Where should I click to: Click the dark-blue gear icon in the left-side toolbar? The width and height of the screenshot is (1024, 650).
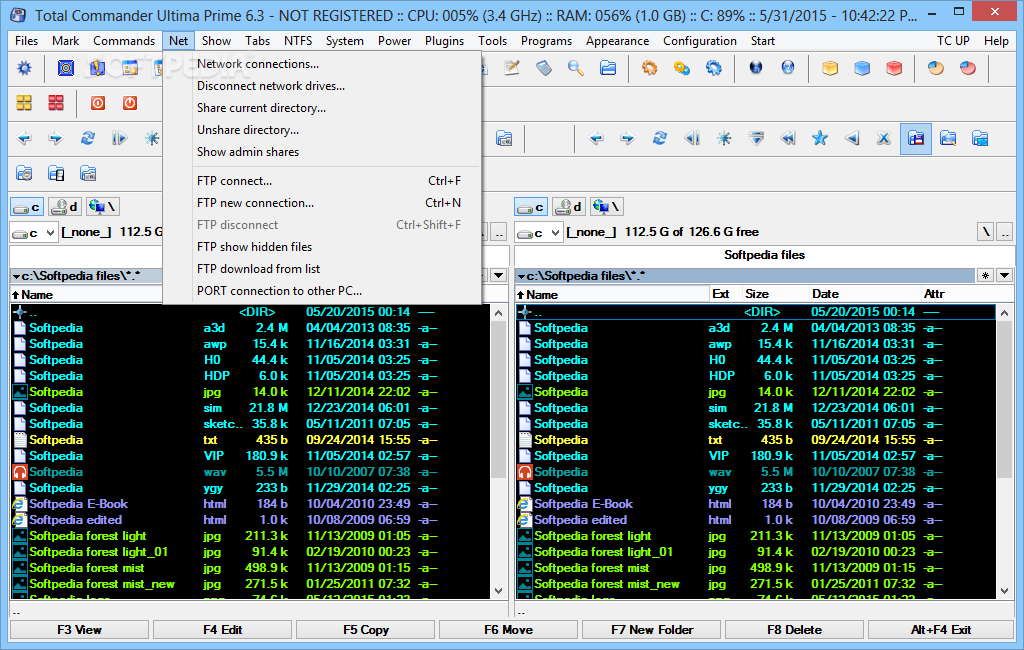tap(24, 68)
